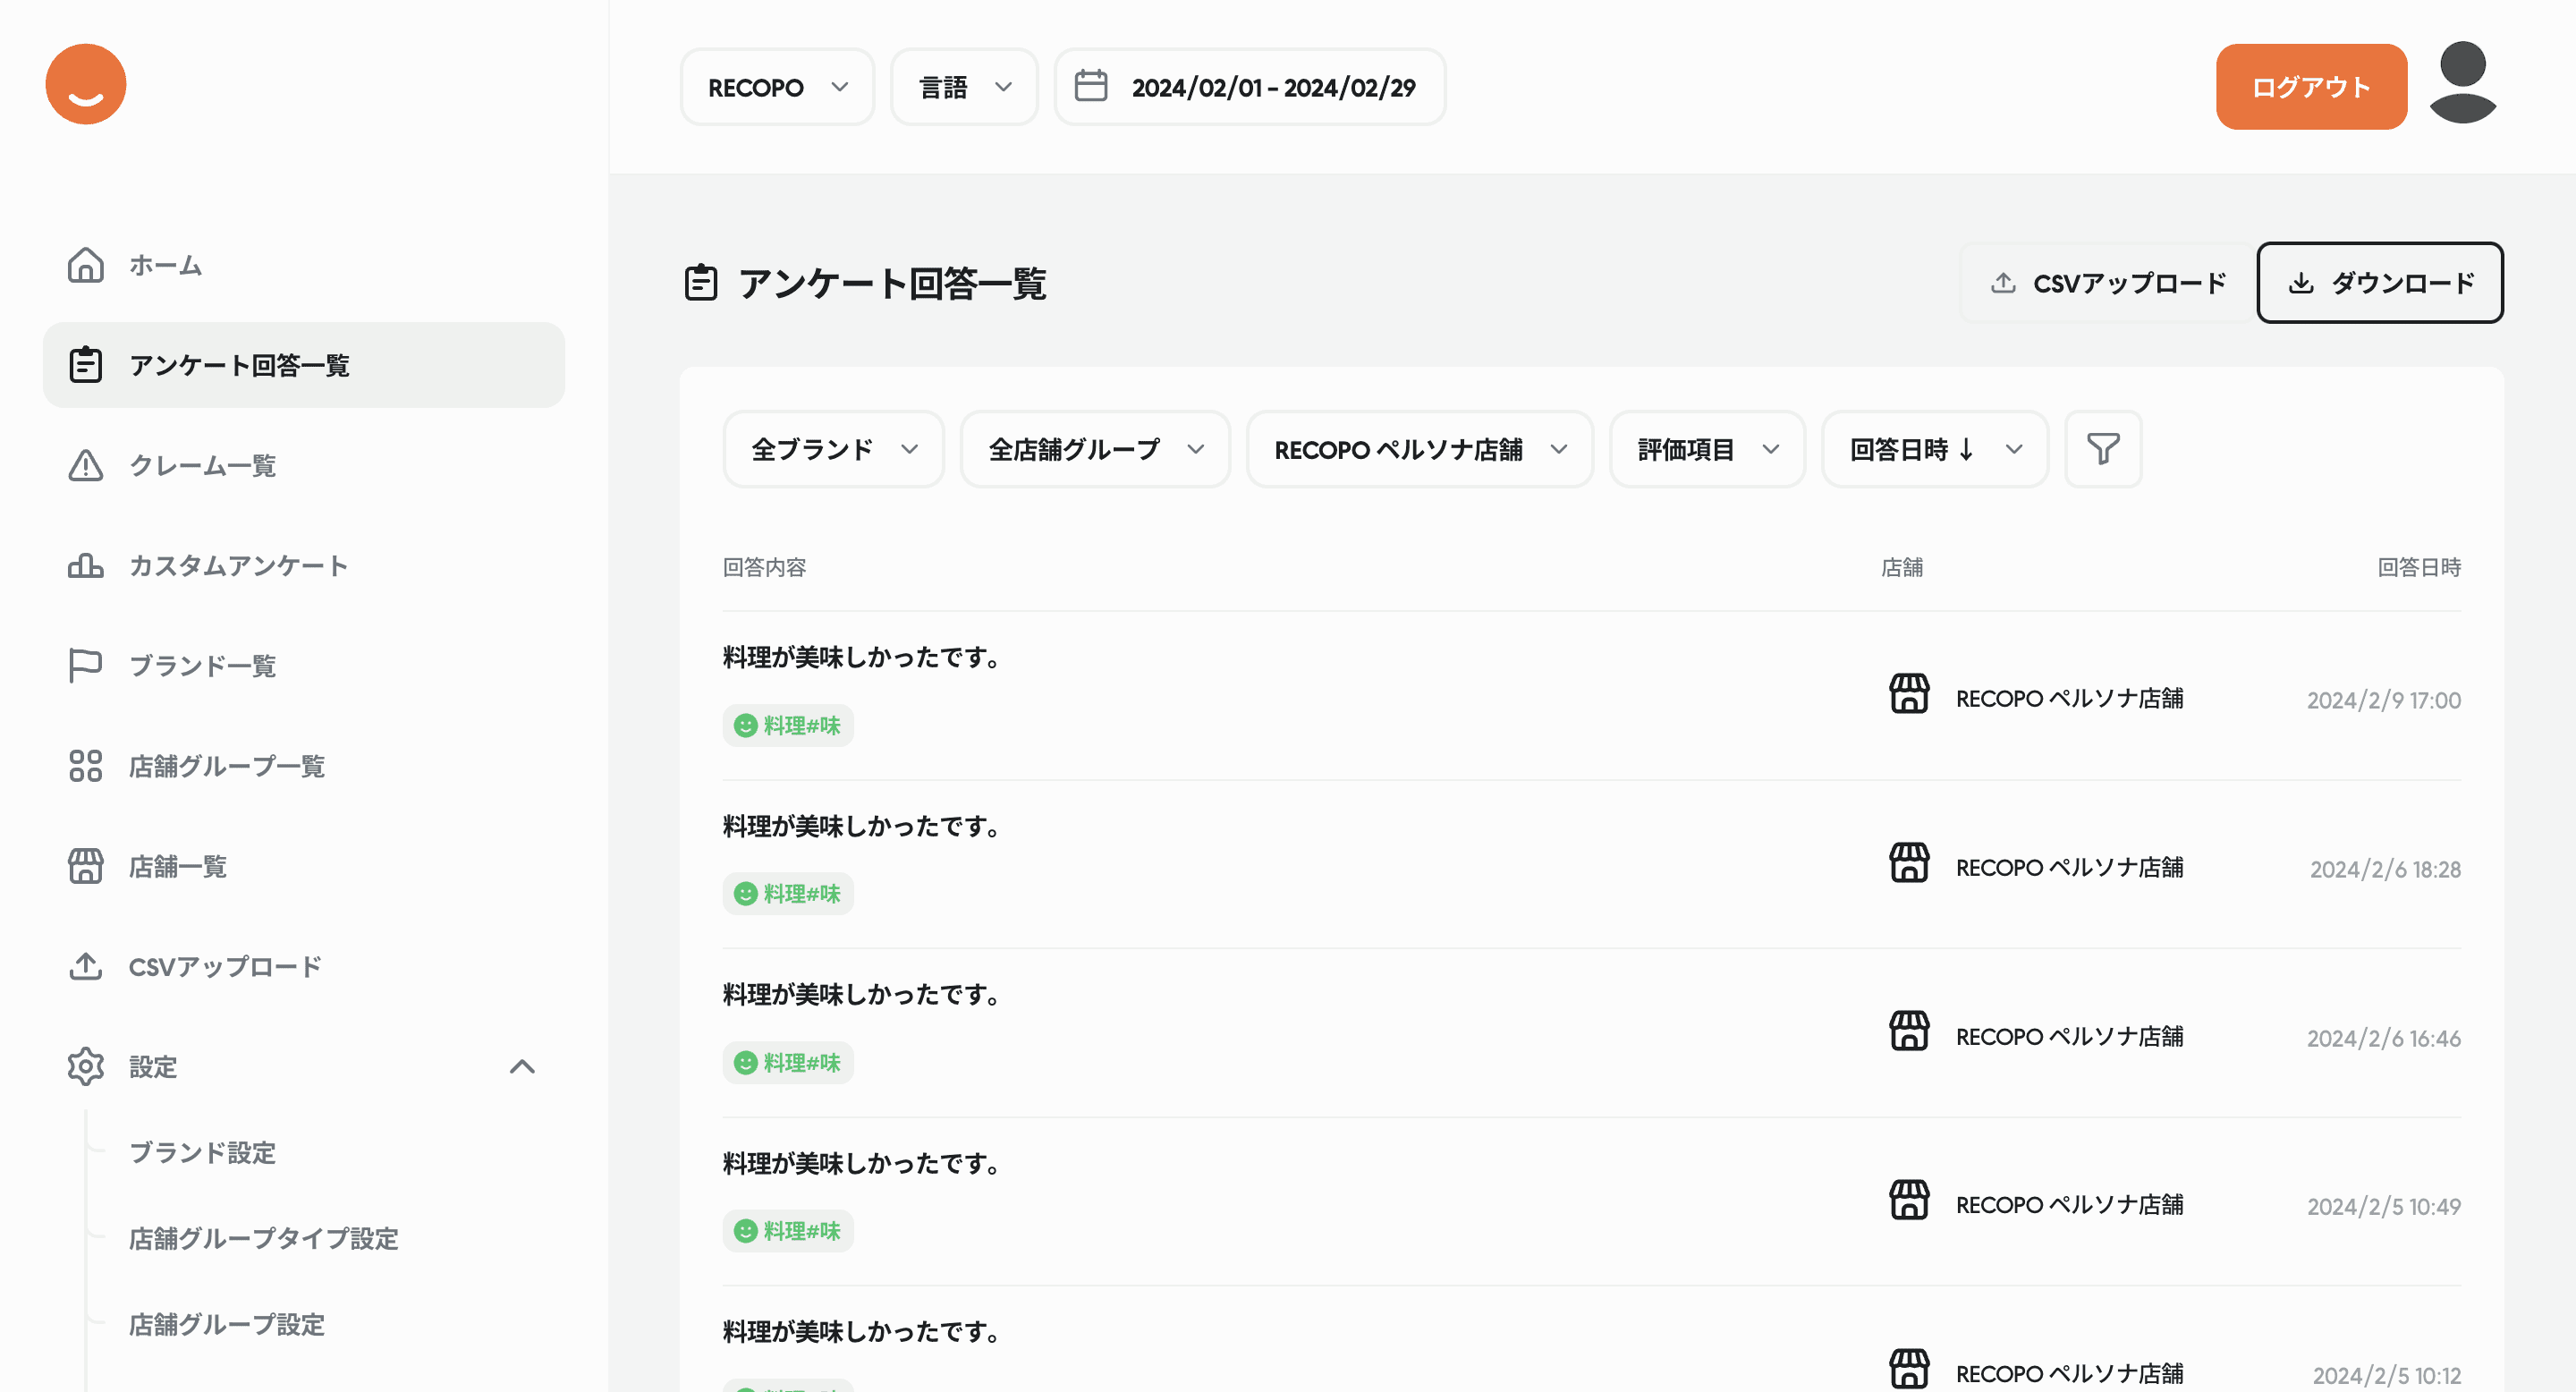Open the 評価項目 evaluation dropdown
This screenshot has height=1392, width=2576.
click(1706, 449)
